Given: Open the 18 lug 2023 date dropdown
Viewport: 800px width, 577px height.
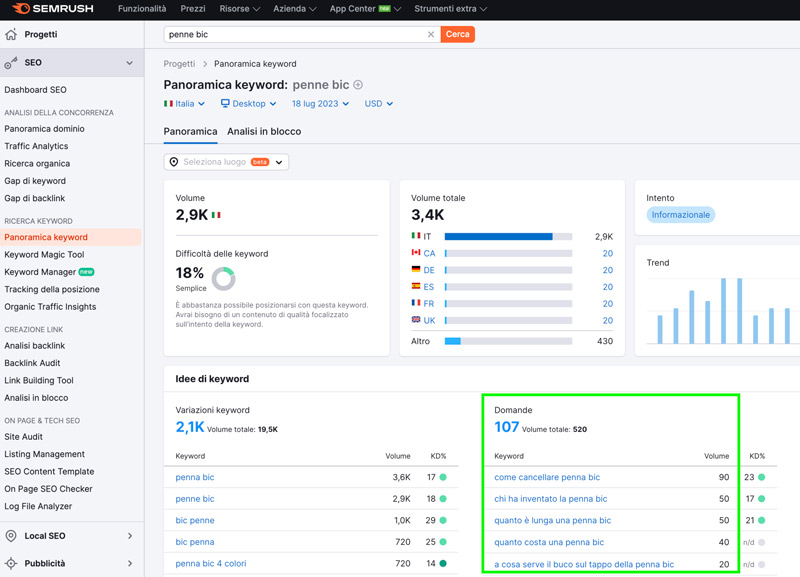Looking at the screenshot, I should pos(320,104).
